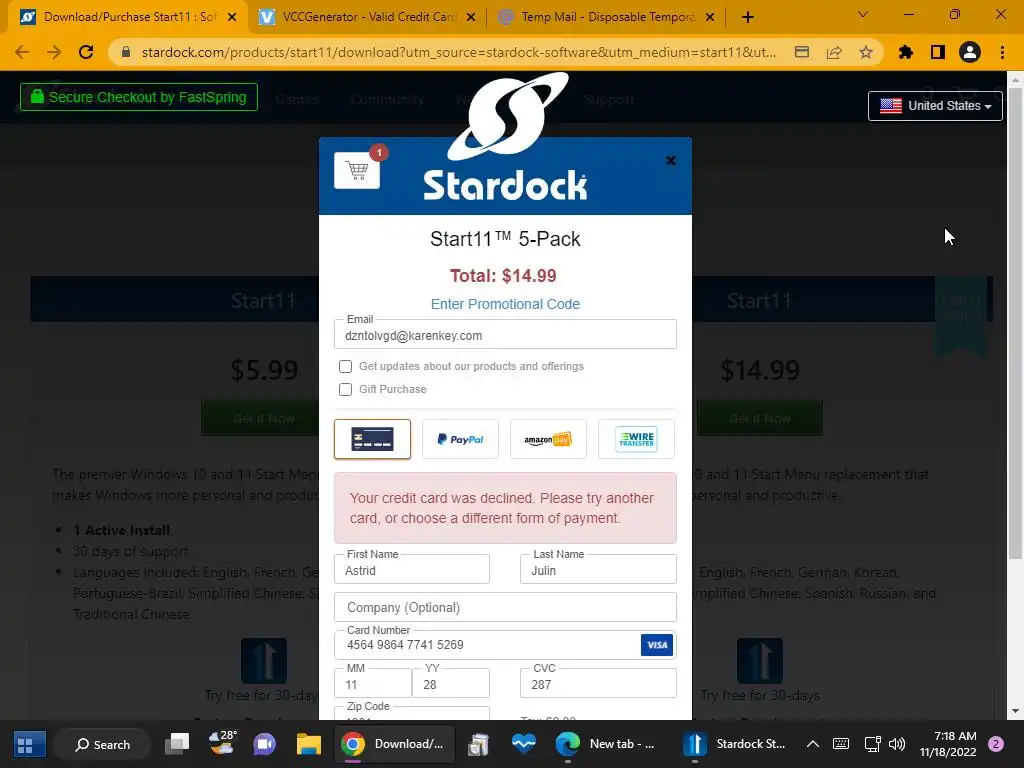Click Secure Checkout by FastSpring badge
This screenshot has width=1024, height=768.
tap(138, 97)
